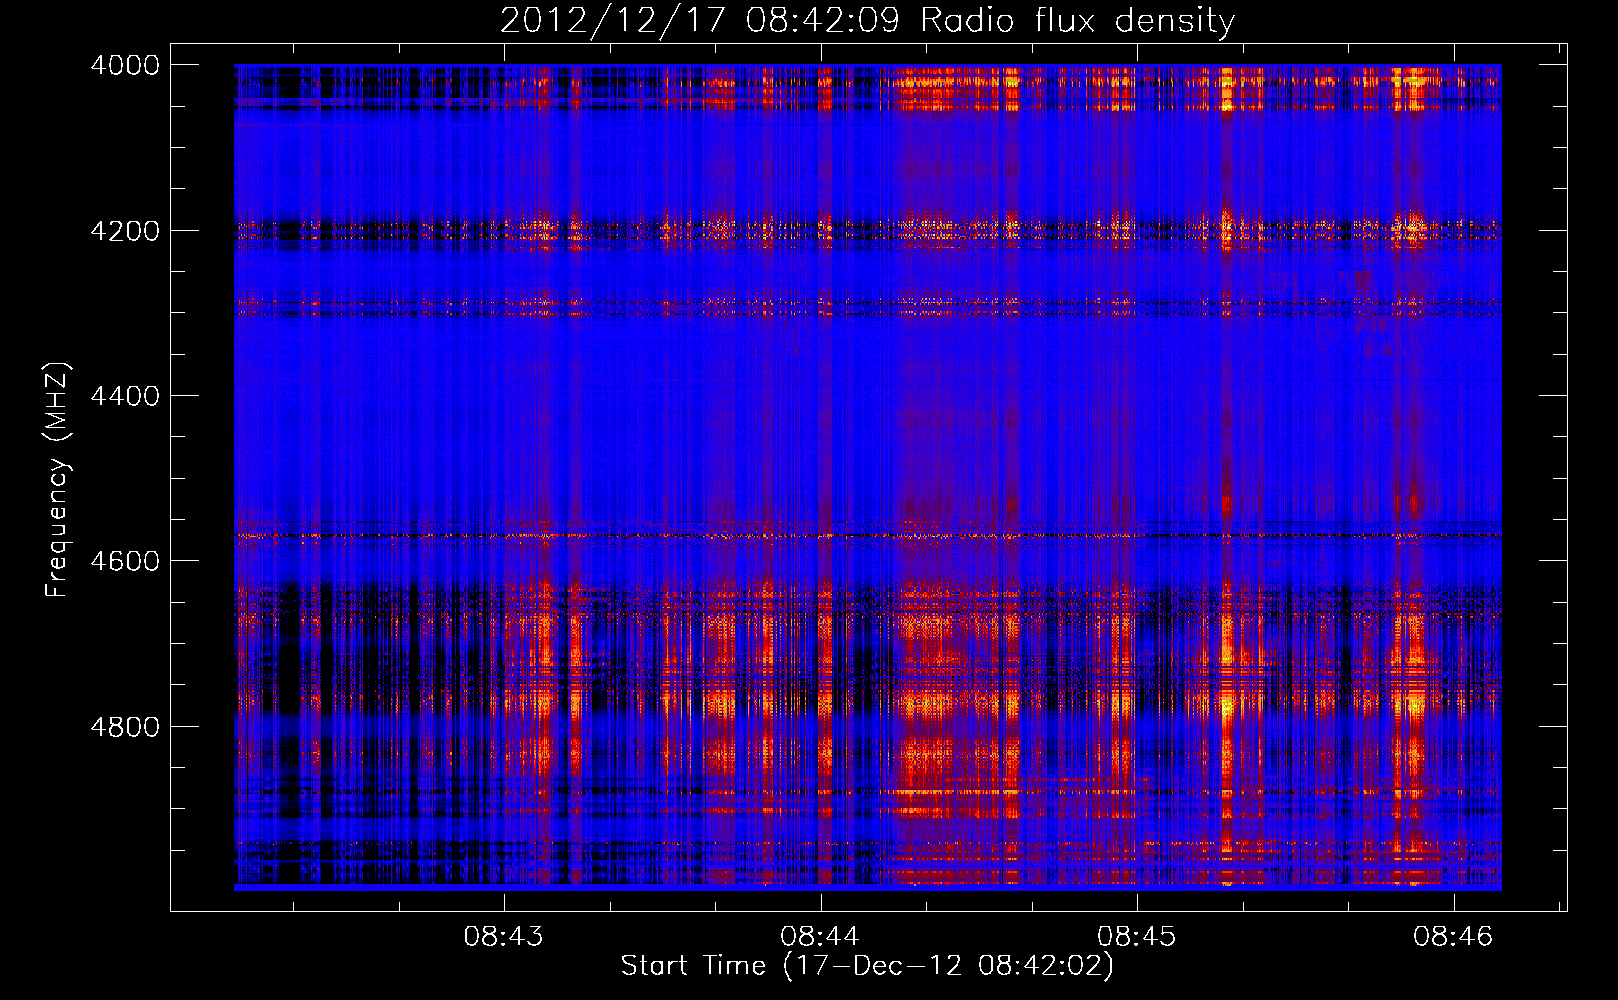Select the 4200 frequency tick label
This screenshot has height=1000, width=1618.
click(x=125, y=231)
